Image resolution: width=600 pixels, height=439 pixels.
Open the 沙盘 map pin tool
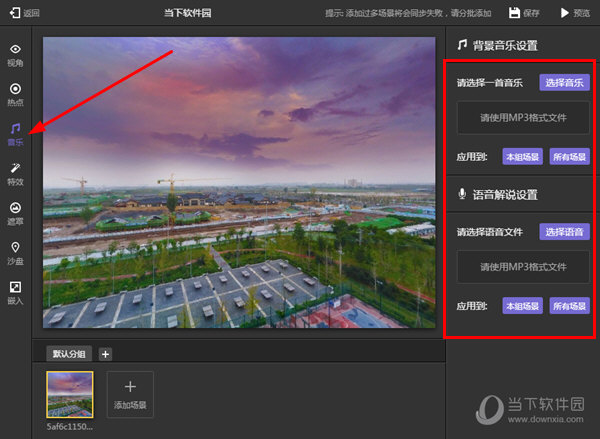tap(15, 253)
